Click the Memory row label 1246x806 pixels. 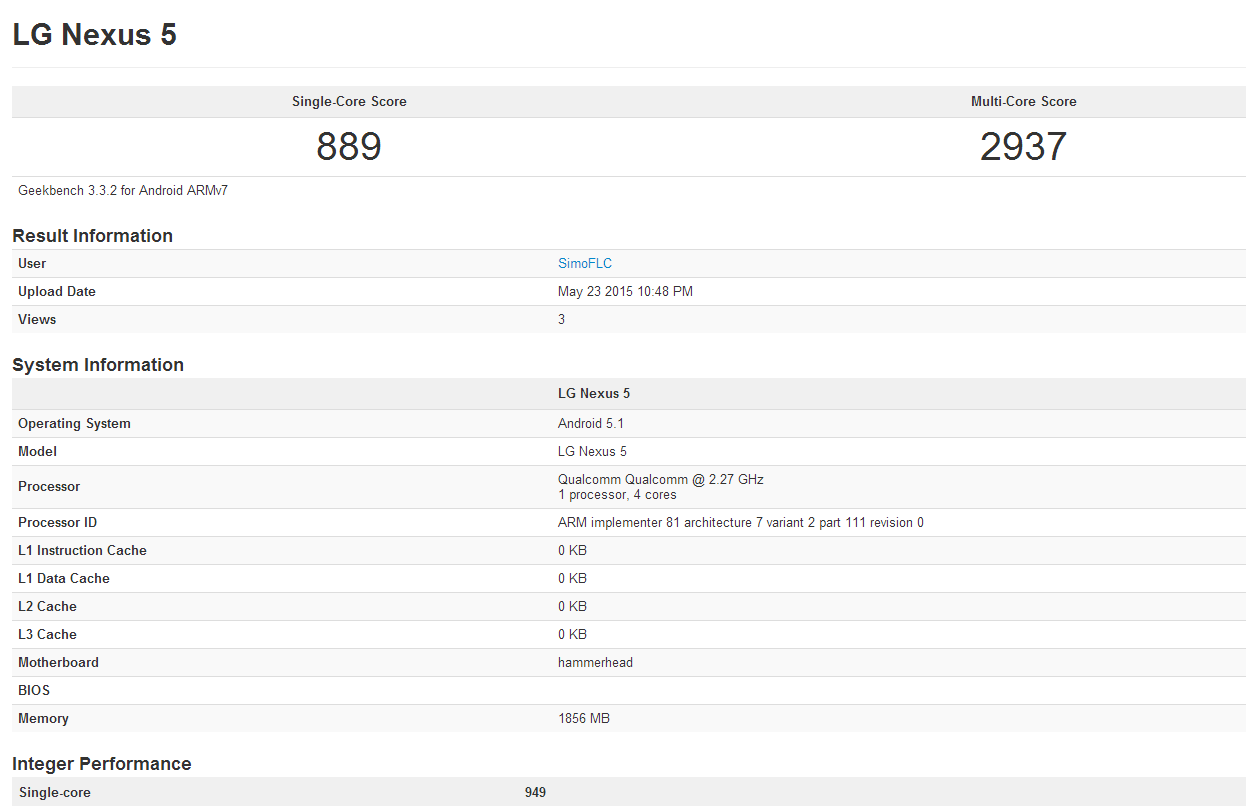tap(43, 719)
